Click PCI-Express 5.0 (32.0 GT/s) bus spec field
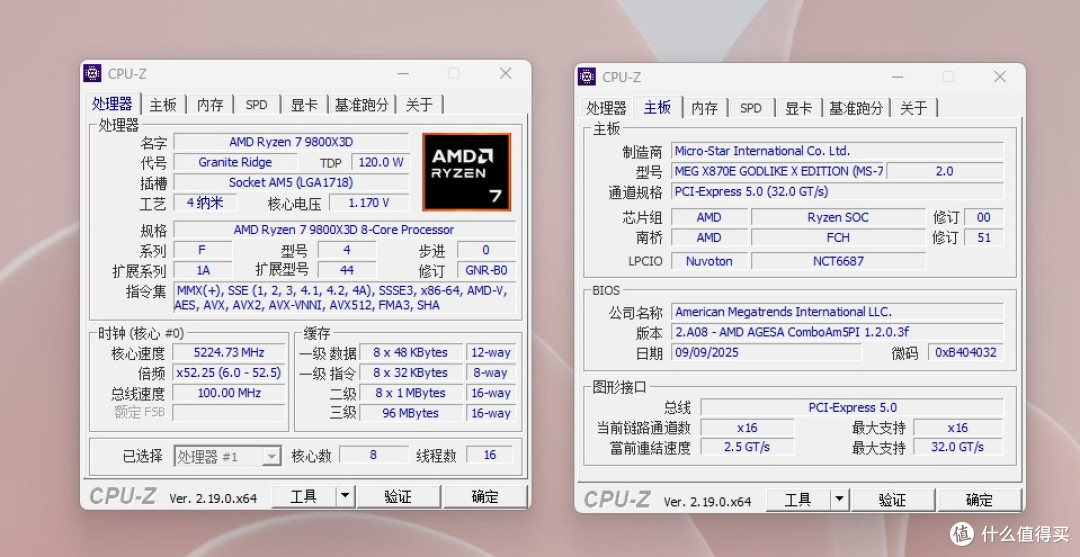This screenshot has height=557, width=1080. [x=837, y=191]
